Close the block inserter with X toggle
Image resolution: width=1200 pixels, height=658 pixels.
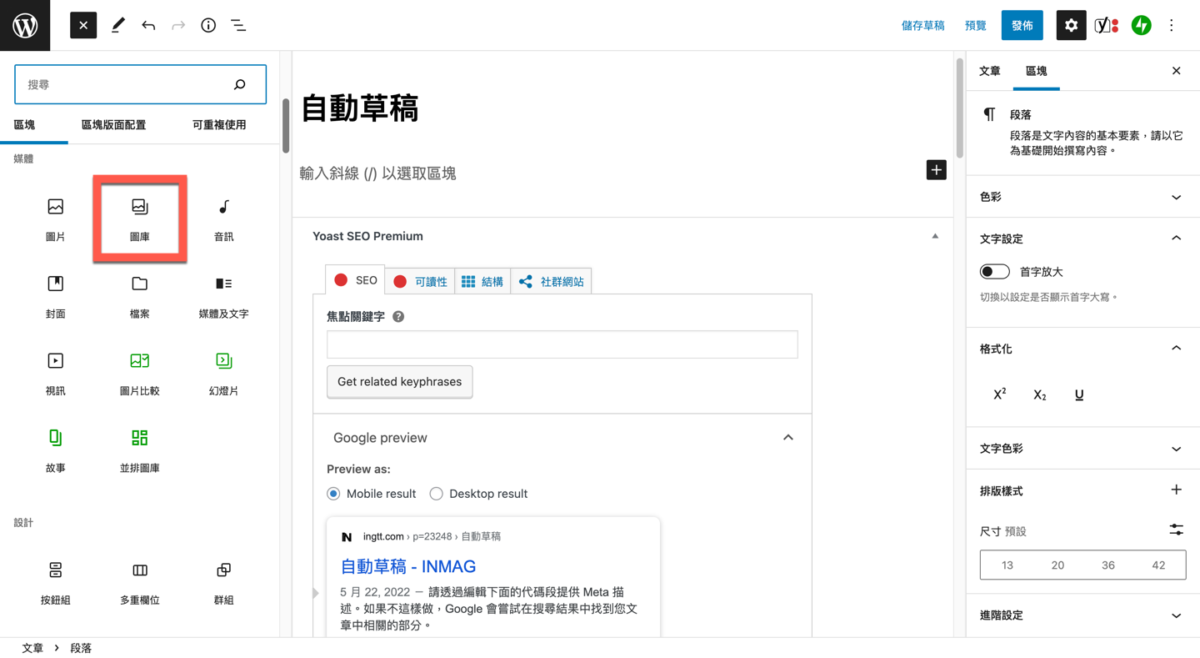point(84,25)
